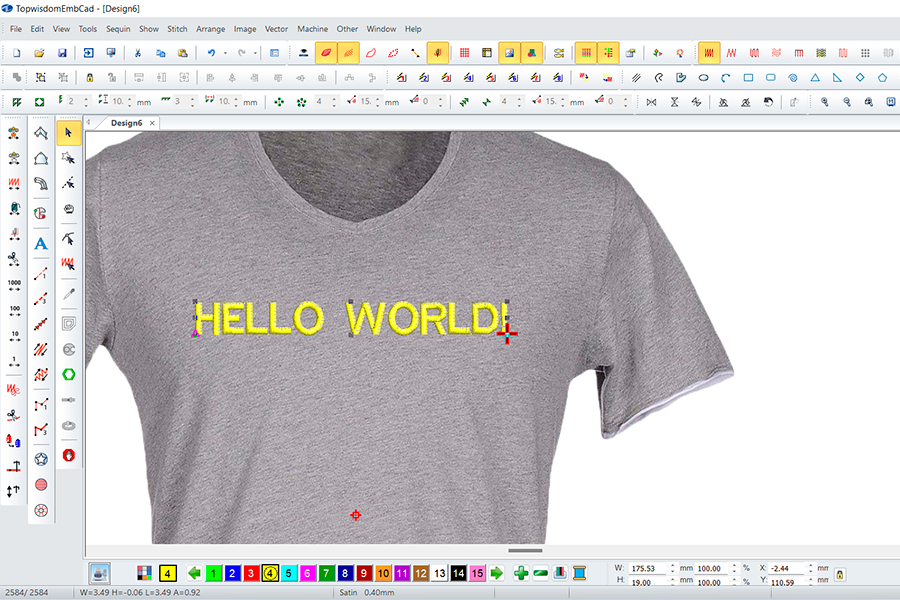Open the Stitch menu
The height and width of the screenshot is (600, 900).
click(177, 29)
